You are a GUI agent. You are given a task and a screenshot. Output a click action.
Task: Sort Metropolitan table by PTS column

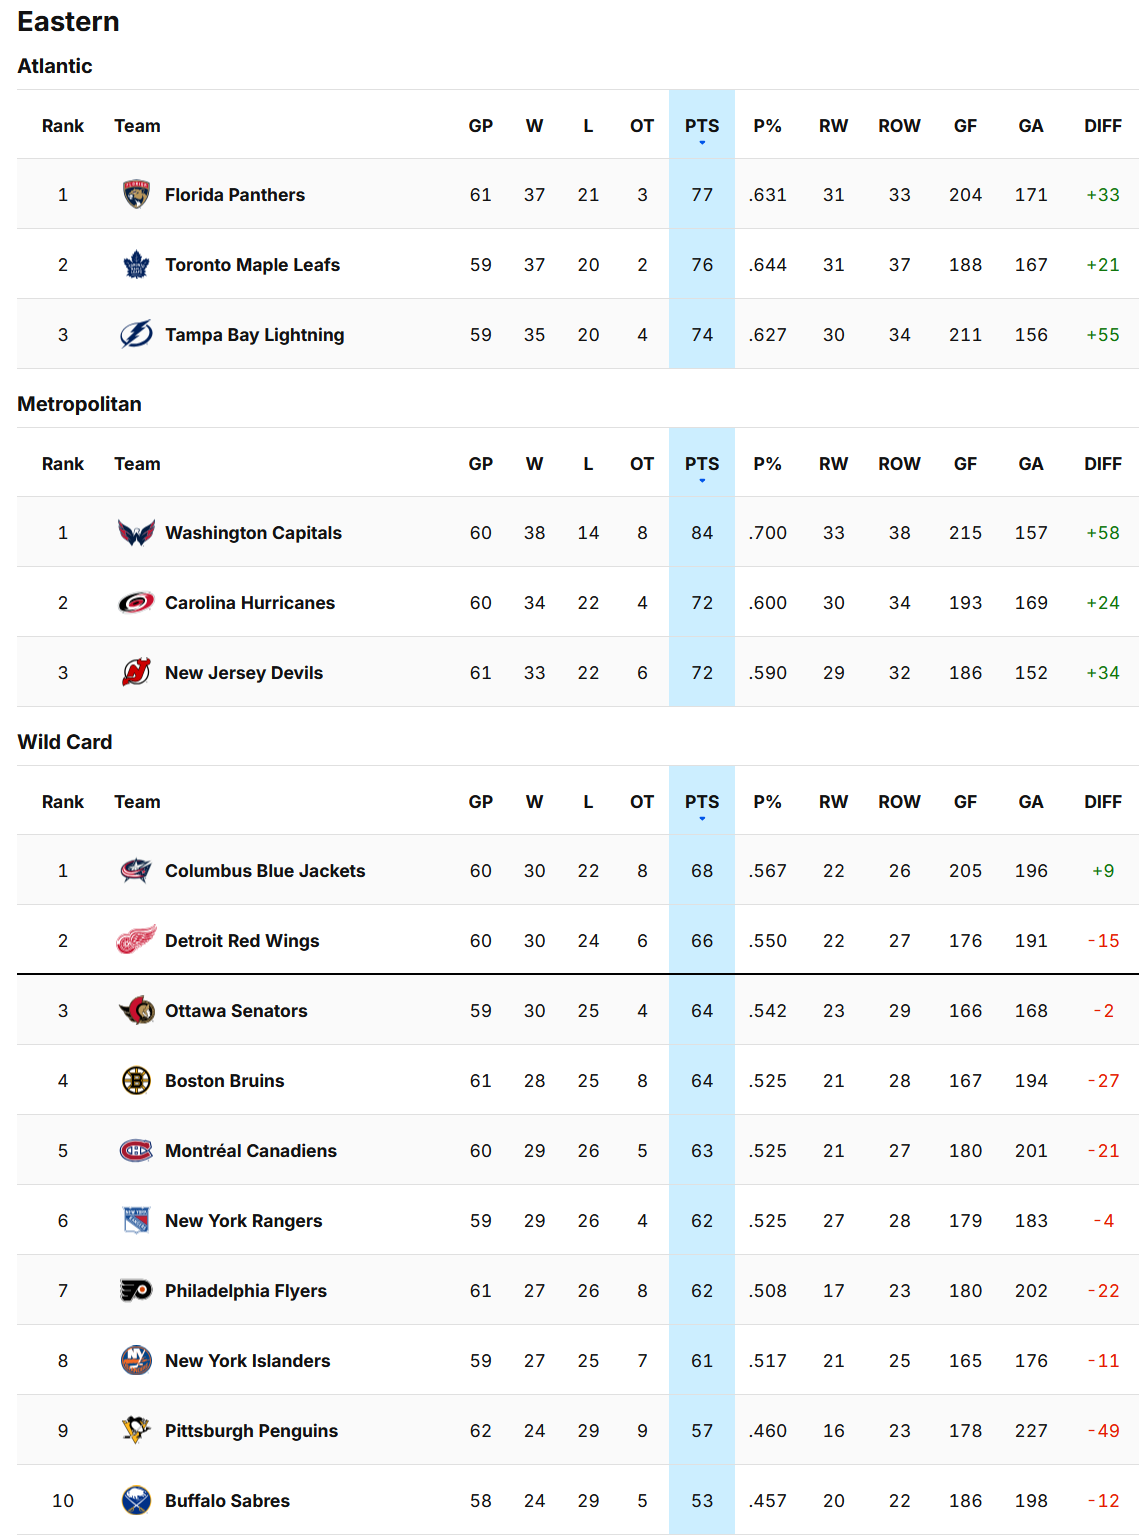702,464
